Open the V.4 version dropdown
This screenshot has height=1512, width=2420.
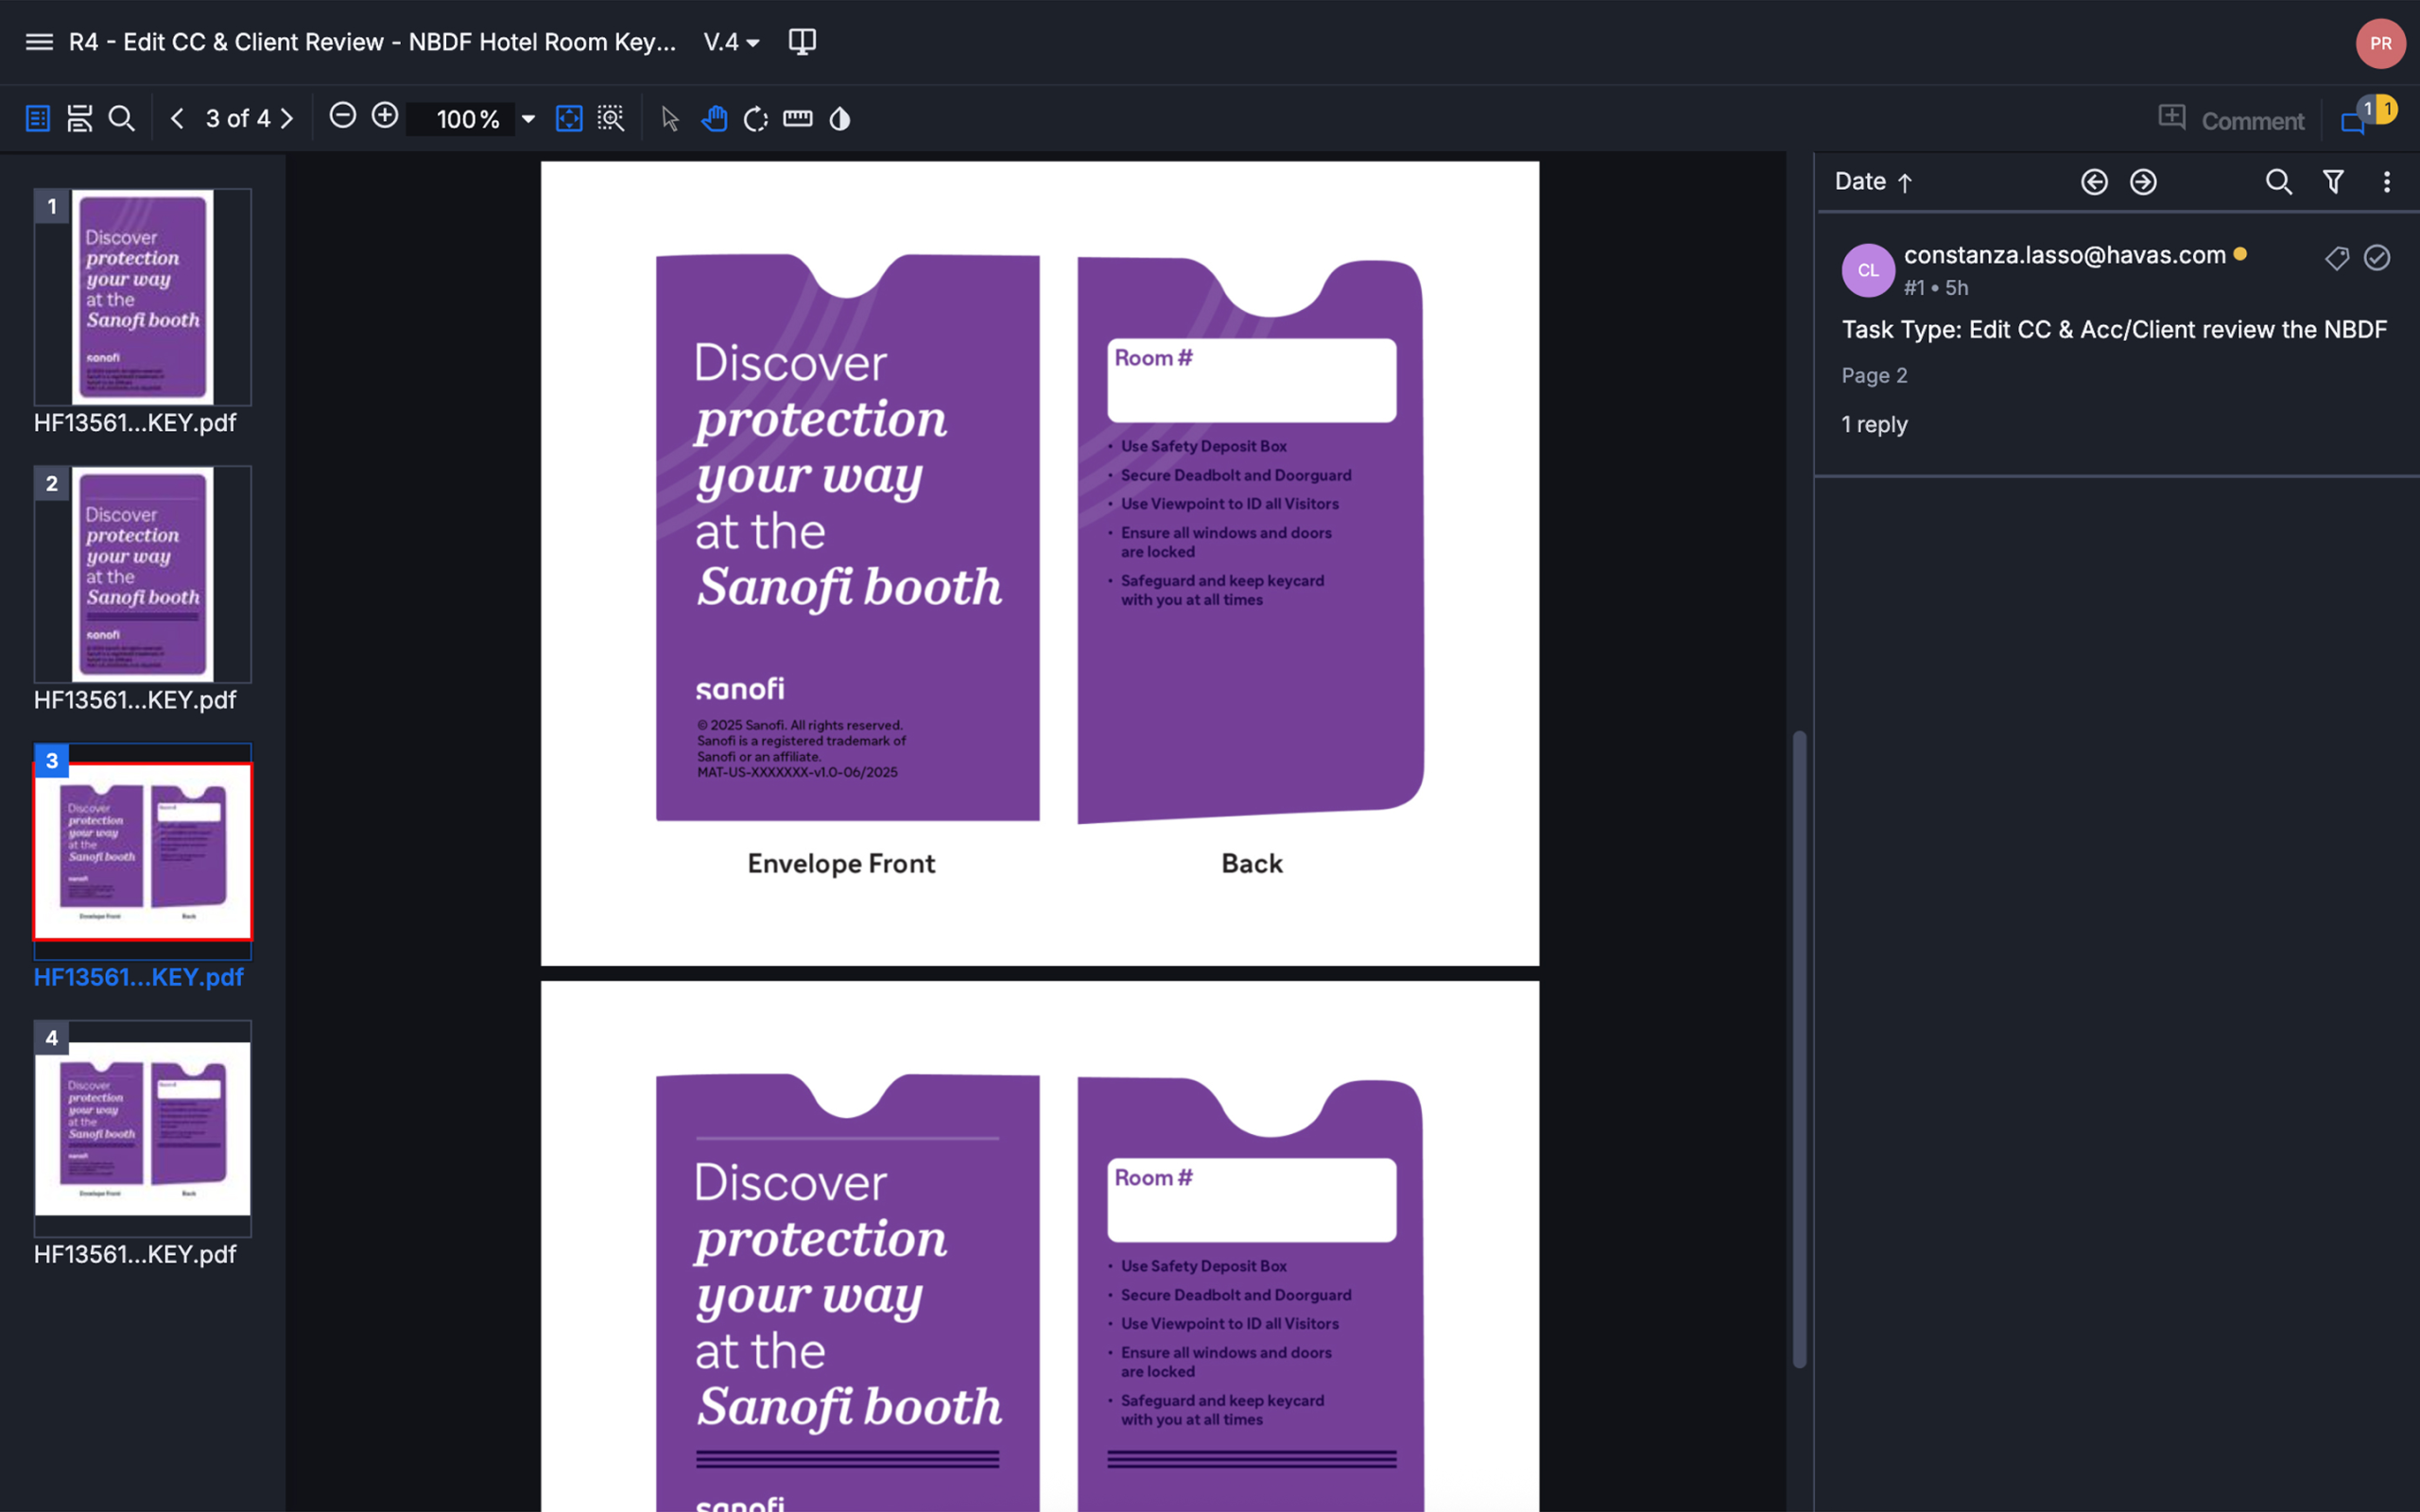731,42
